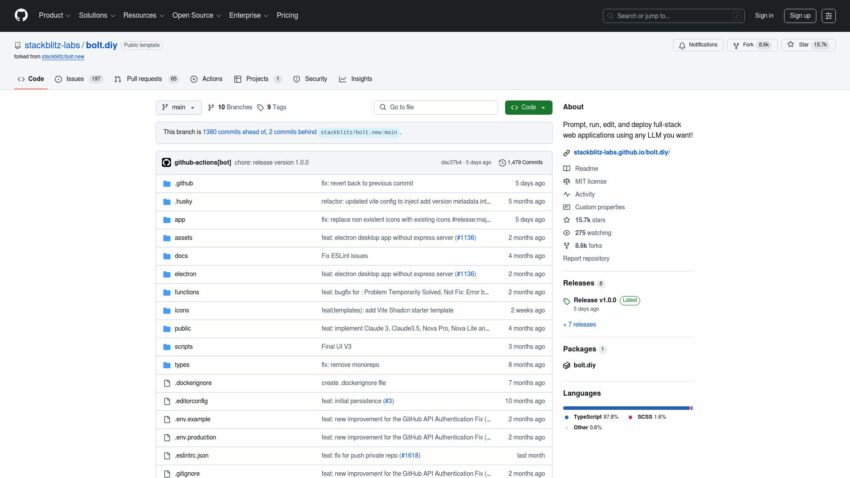Image resolution: width=850 pixels, height=478 pixels.
Task: Click the release tag icon for v1.0.0
Action: pos(566,301)
